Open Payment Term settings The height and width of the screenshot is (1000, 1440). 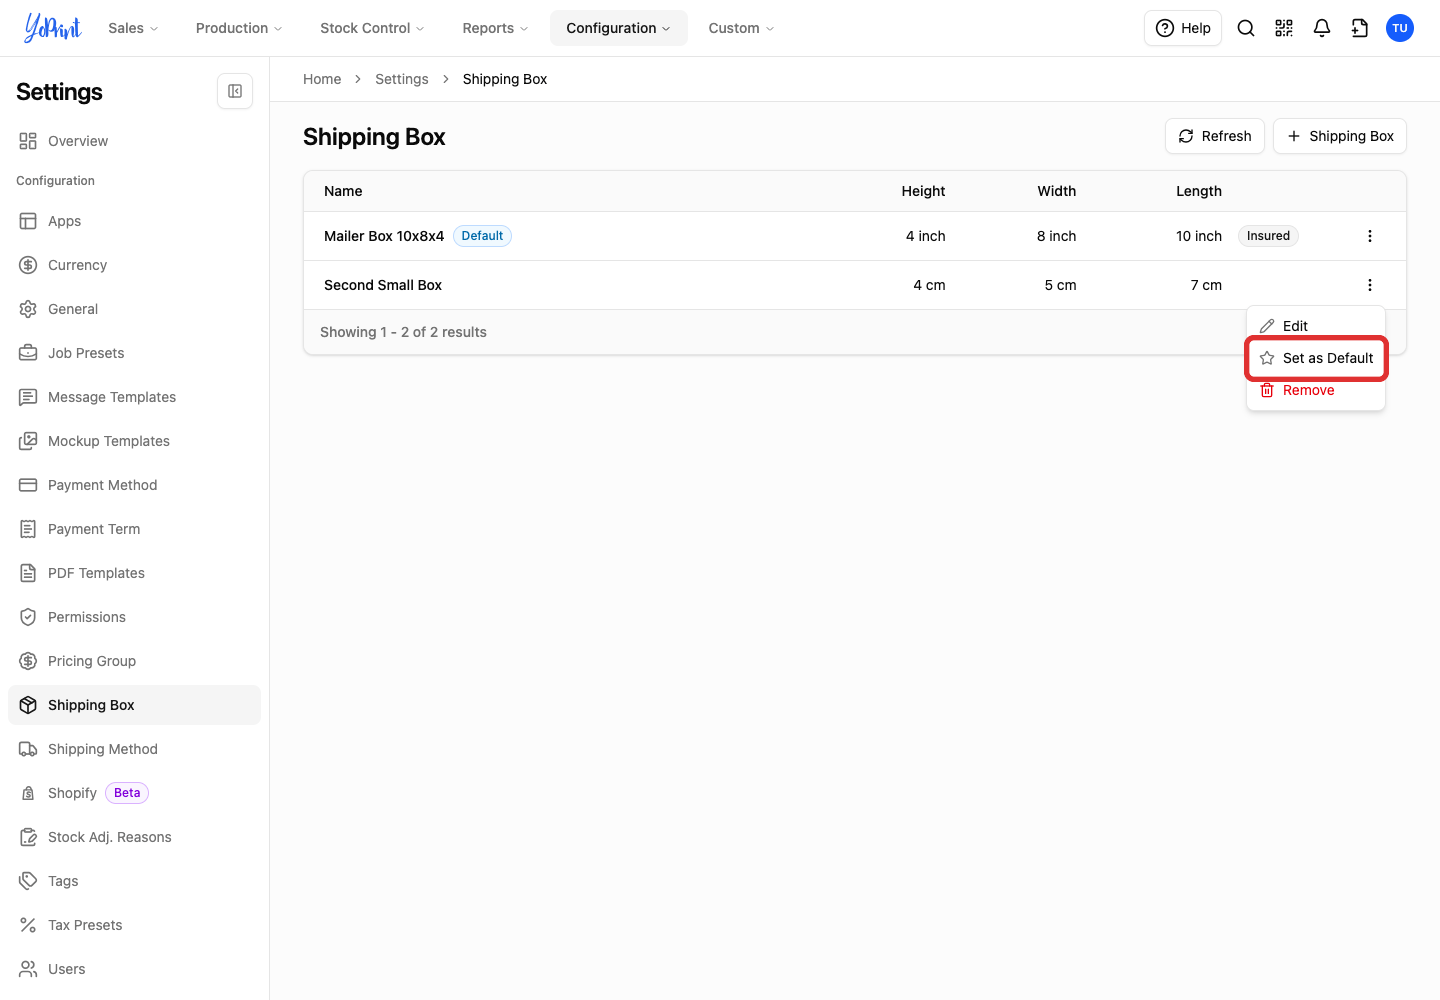point(134,529)
